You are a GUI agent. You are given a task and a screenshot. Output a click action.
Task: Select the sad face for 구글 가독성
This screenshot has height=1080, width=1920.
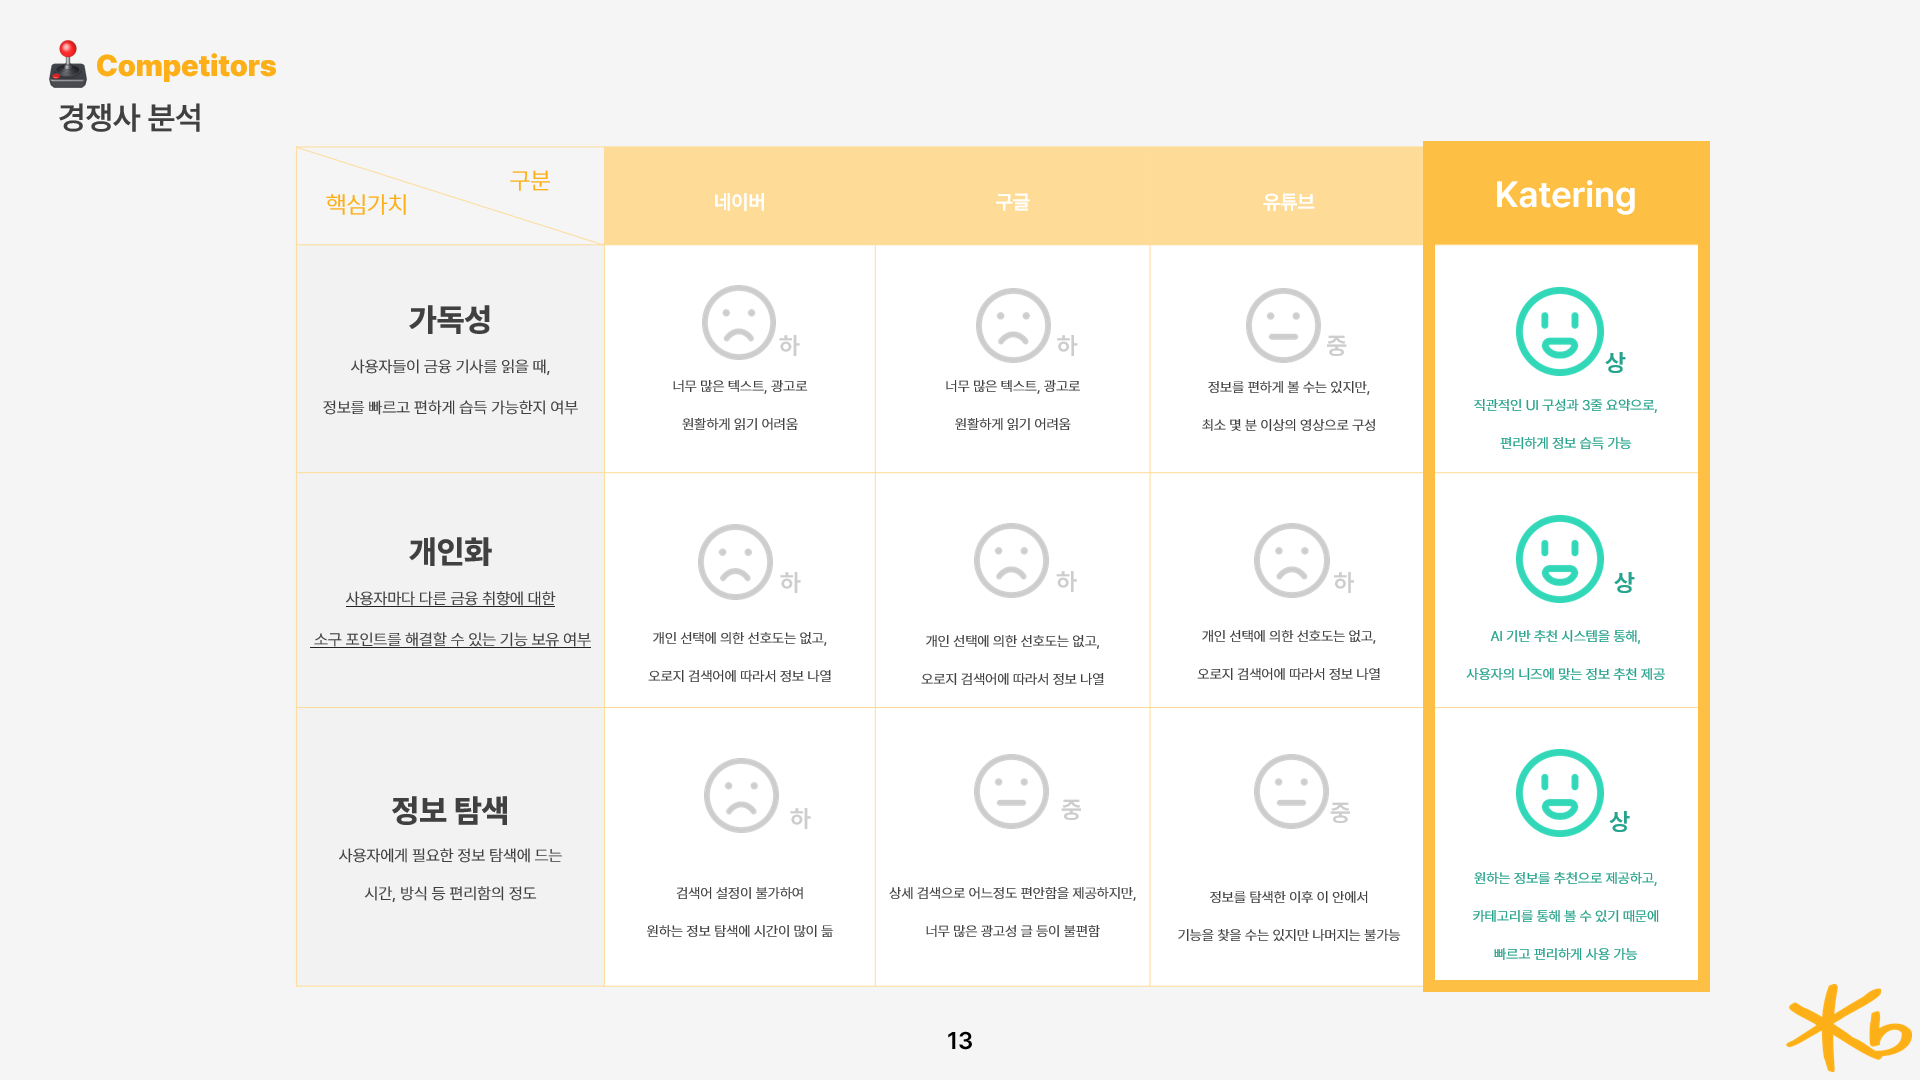1013,325
